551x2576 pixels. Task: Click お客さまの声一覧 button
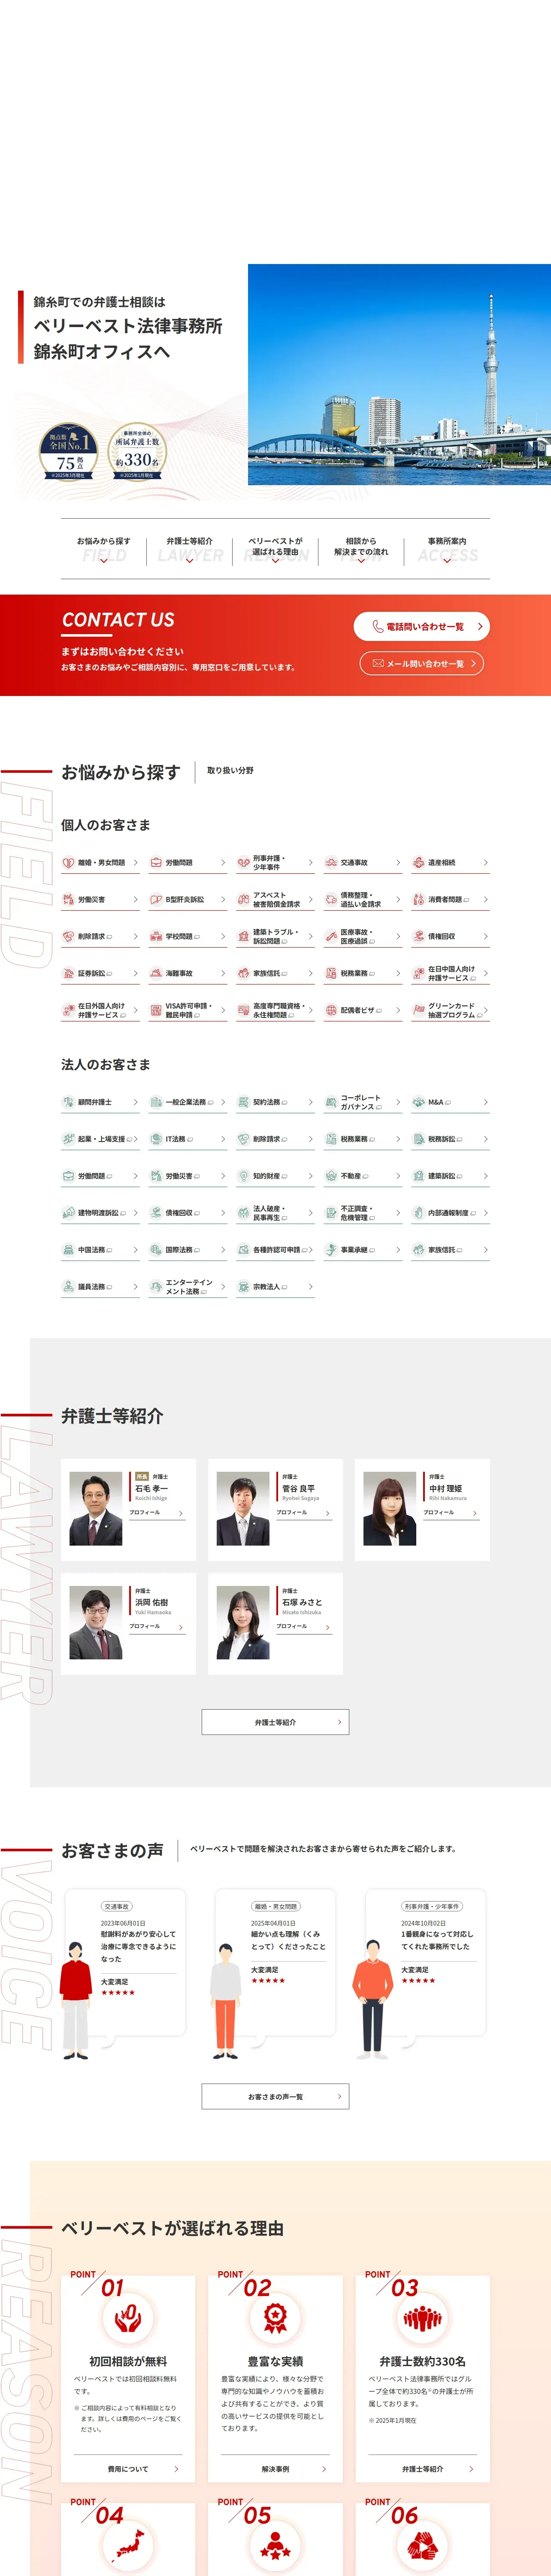coord(275,2097)
